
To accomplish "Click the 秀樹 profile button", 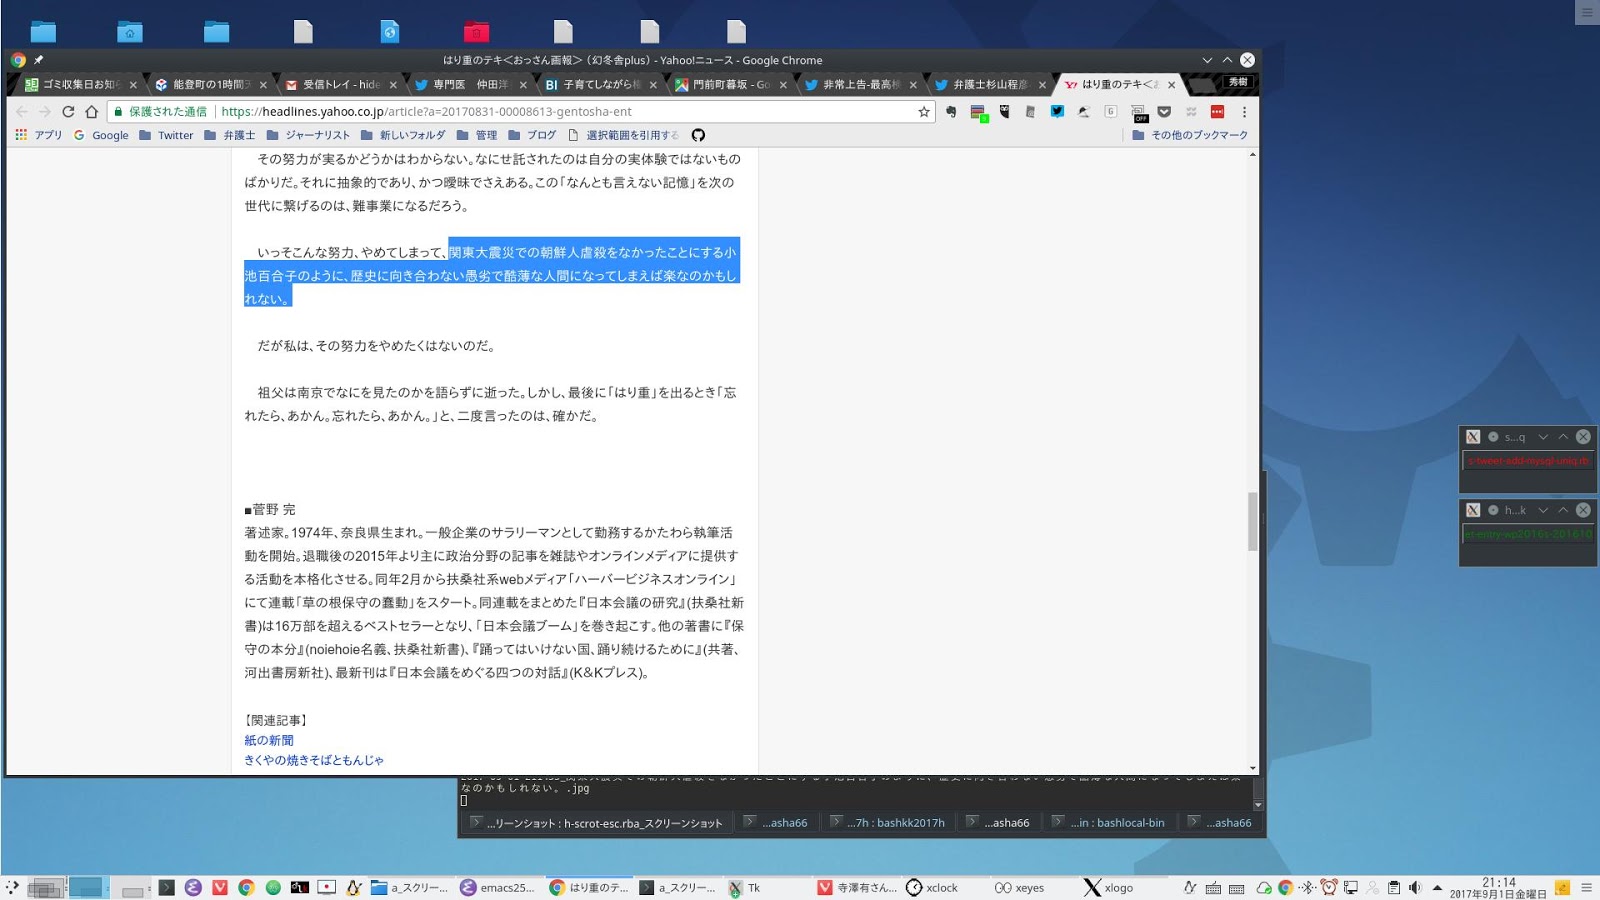I will tap(1238, 82).
